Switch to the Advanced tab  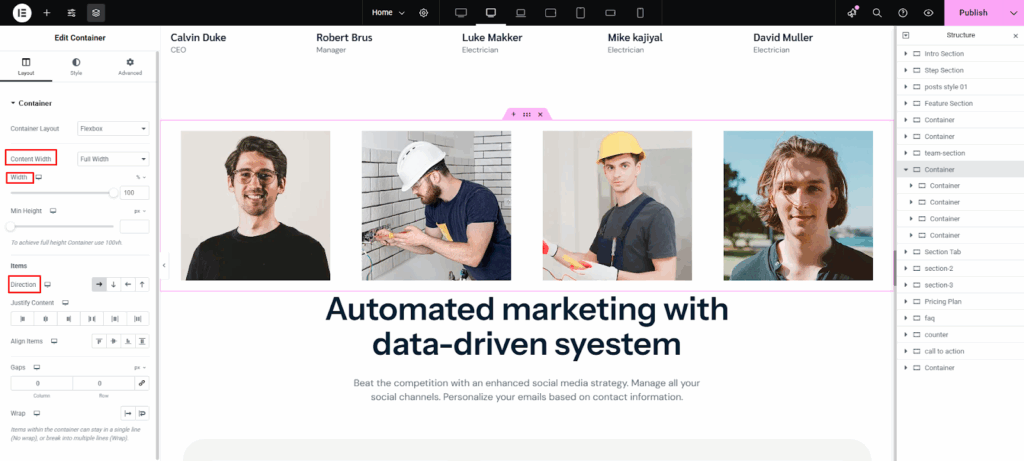(x=130, y=67)
